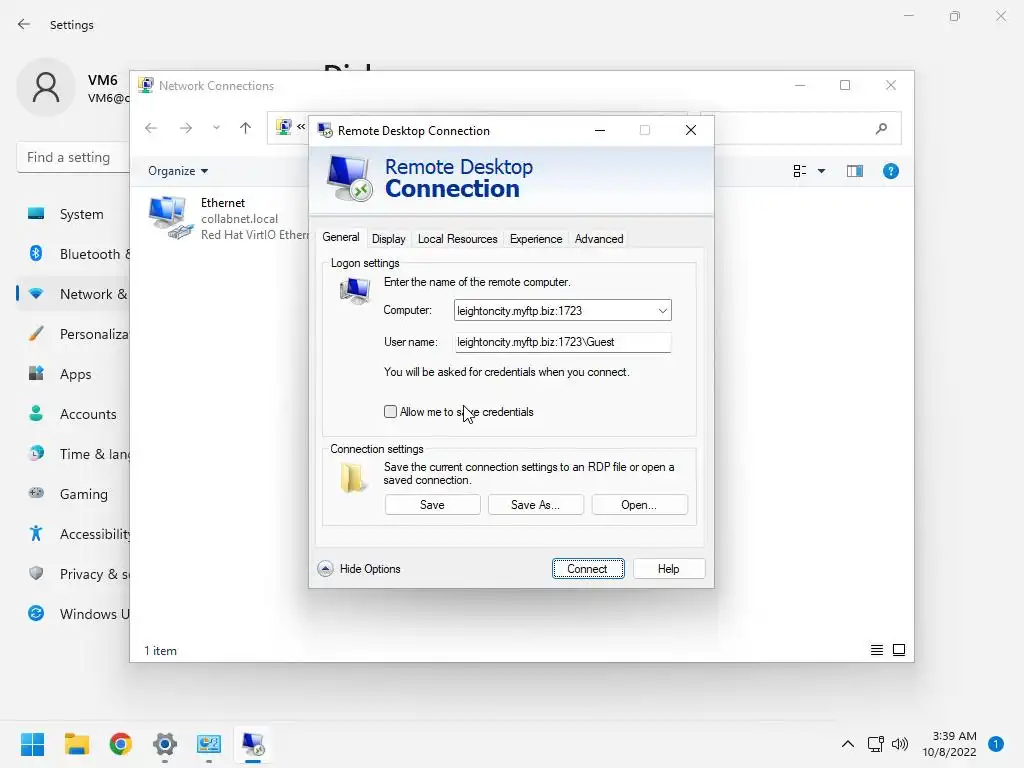This screenshot has height=768, width=1024.
Task: Switch to large icons view in status bar
Action: [899, 650]
